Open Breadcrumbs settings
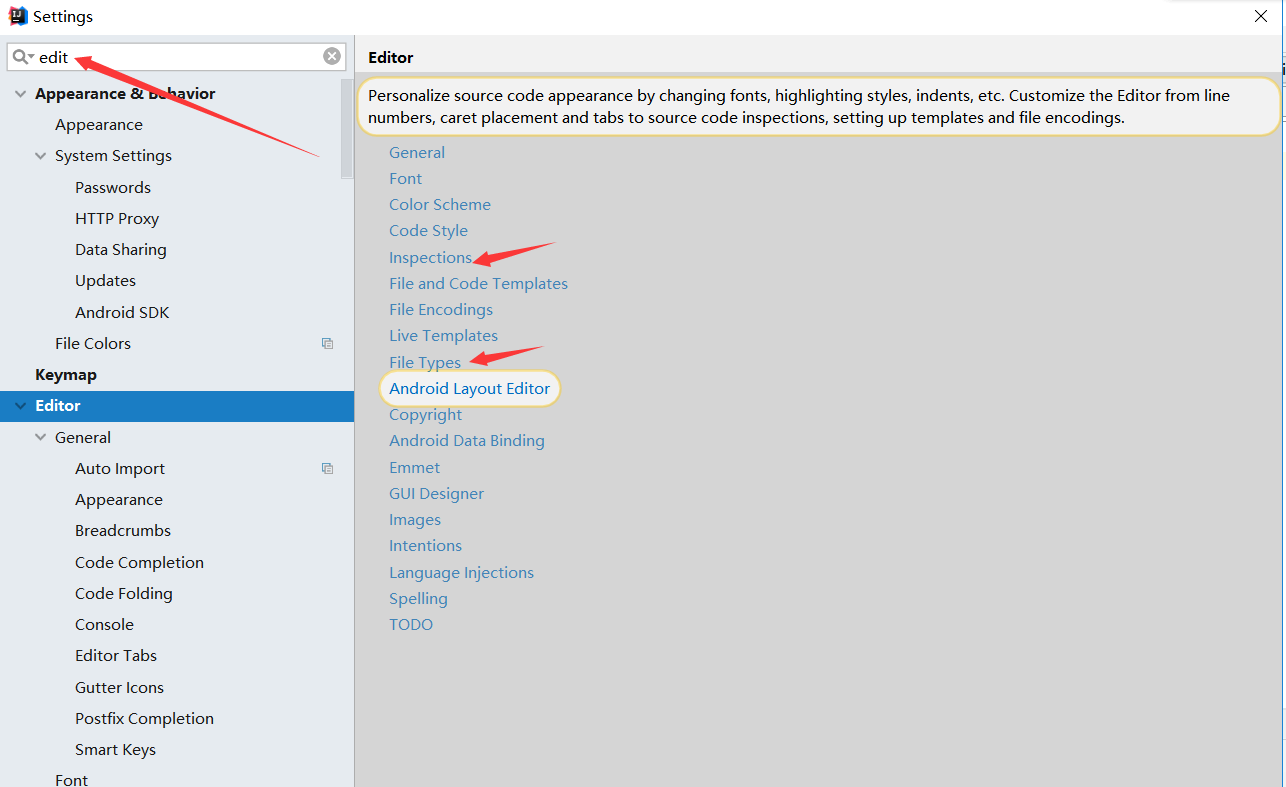 coord(123,531)
